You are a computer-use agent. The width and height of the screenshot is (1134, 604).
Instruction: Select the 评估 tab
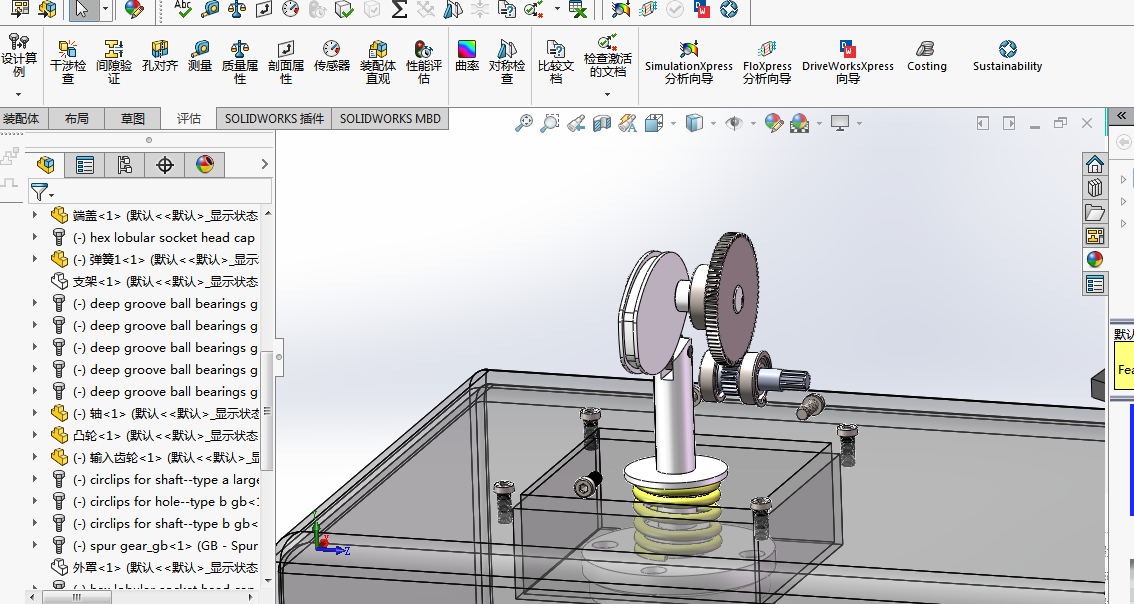point(189,119)
